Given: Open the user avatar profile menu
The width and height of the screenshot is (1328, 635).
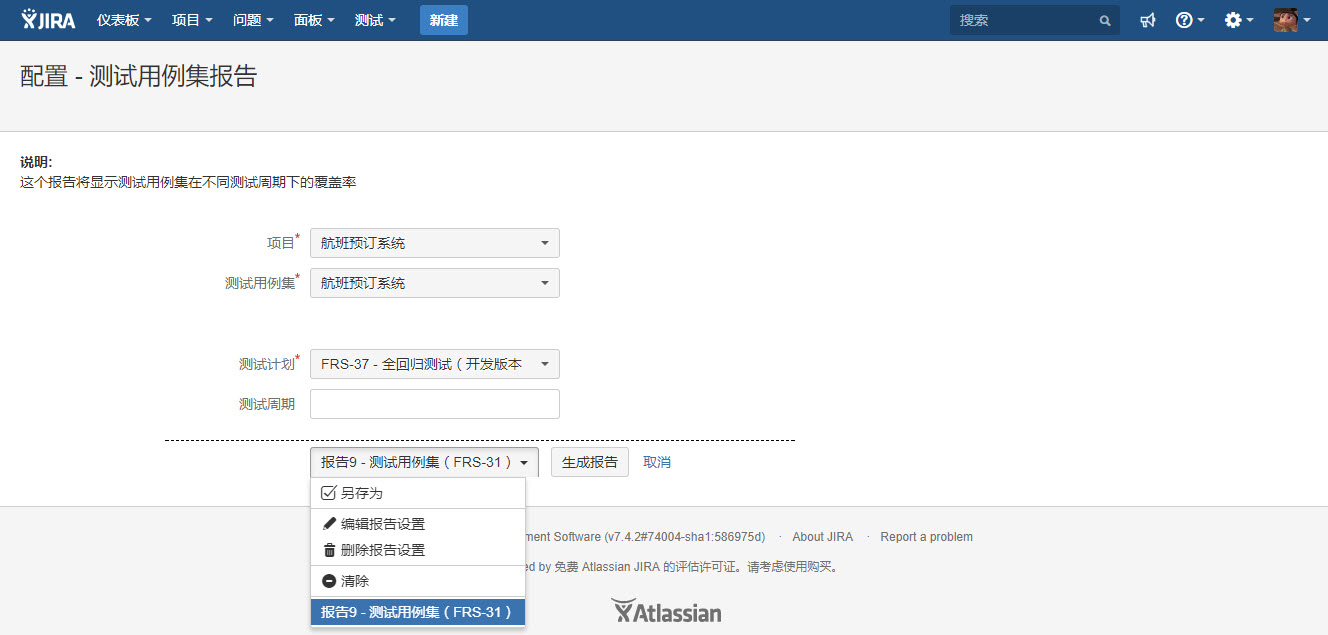Looking at the screenshot, I should [x=1291, y=20].
